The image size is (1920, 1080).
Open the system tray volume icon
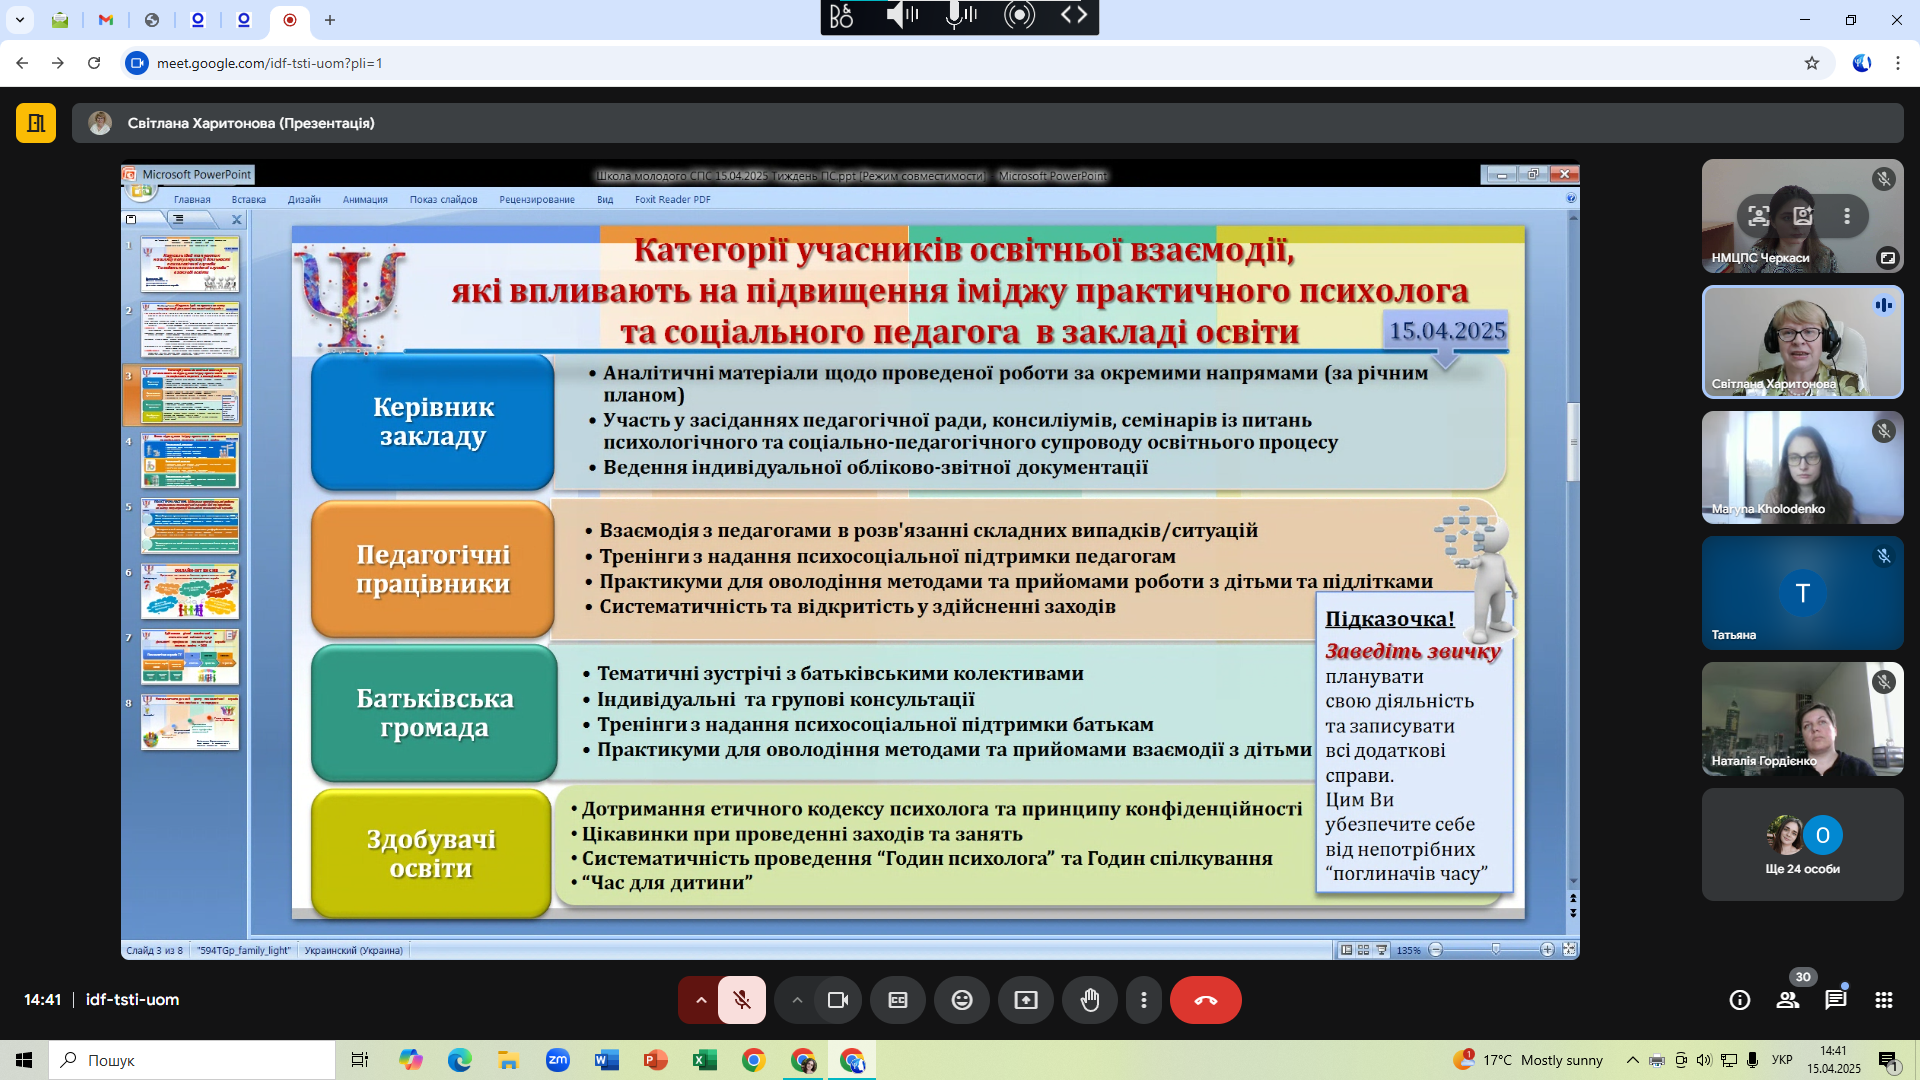click(x=1704, y=1060)
